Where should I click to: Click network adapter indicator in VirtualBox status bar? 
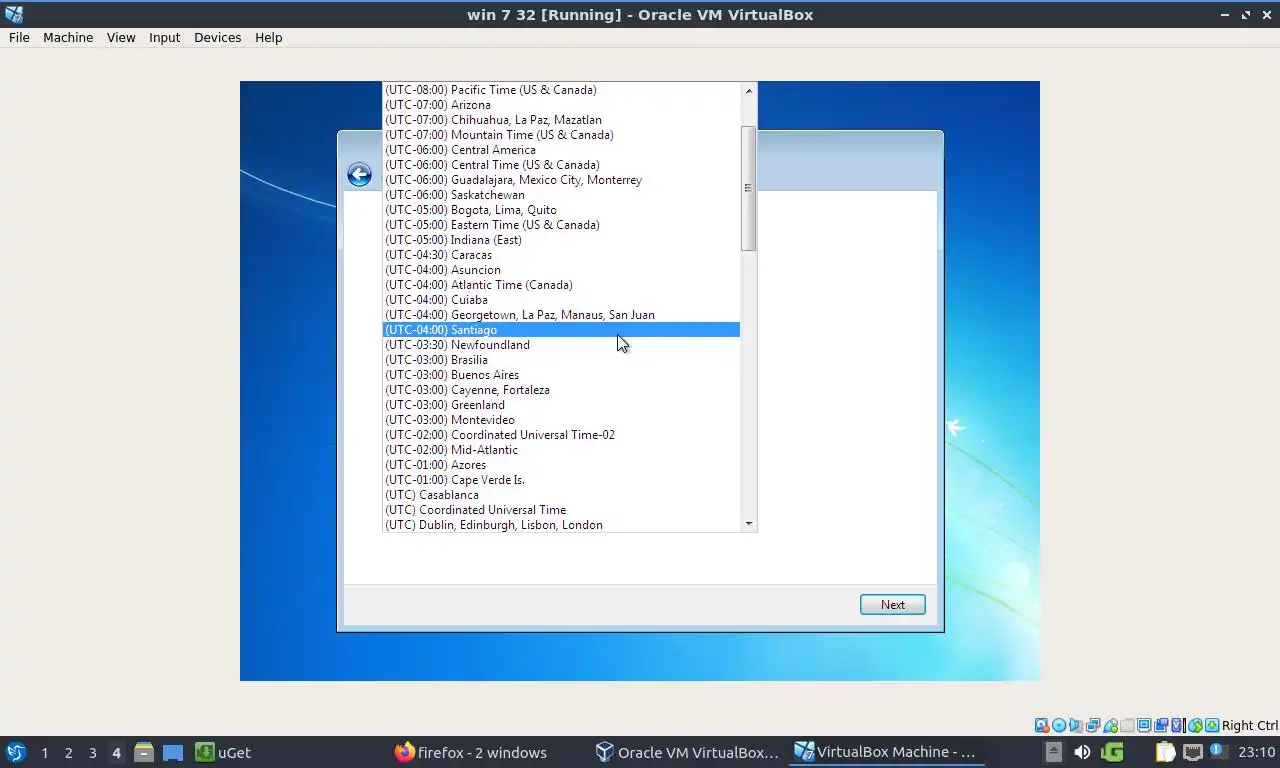pyautogui.click(x=1093, y=725)
